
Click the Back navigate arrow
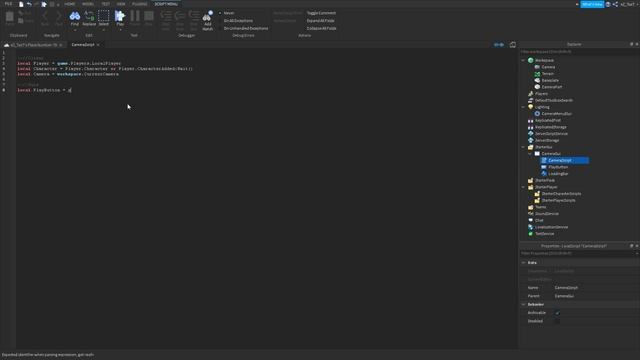[45, 16]
